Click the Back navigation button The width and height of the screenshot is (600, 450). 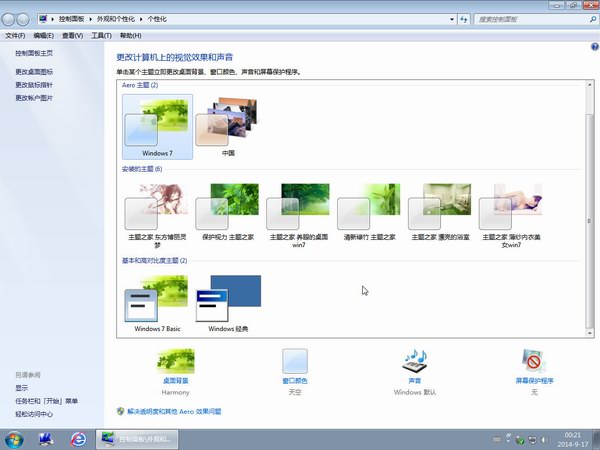9,20
